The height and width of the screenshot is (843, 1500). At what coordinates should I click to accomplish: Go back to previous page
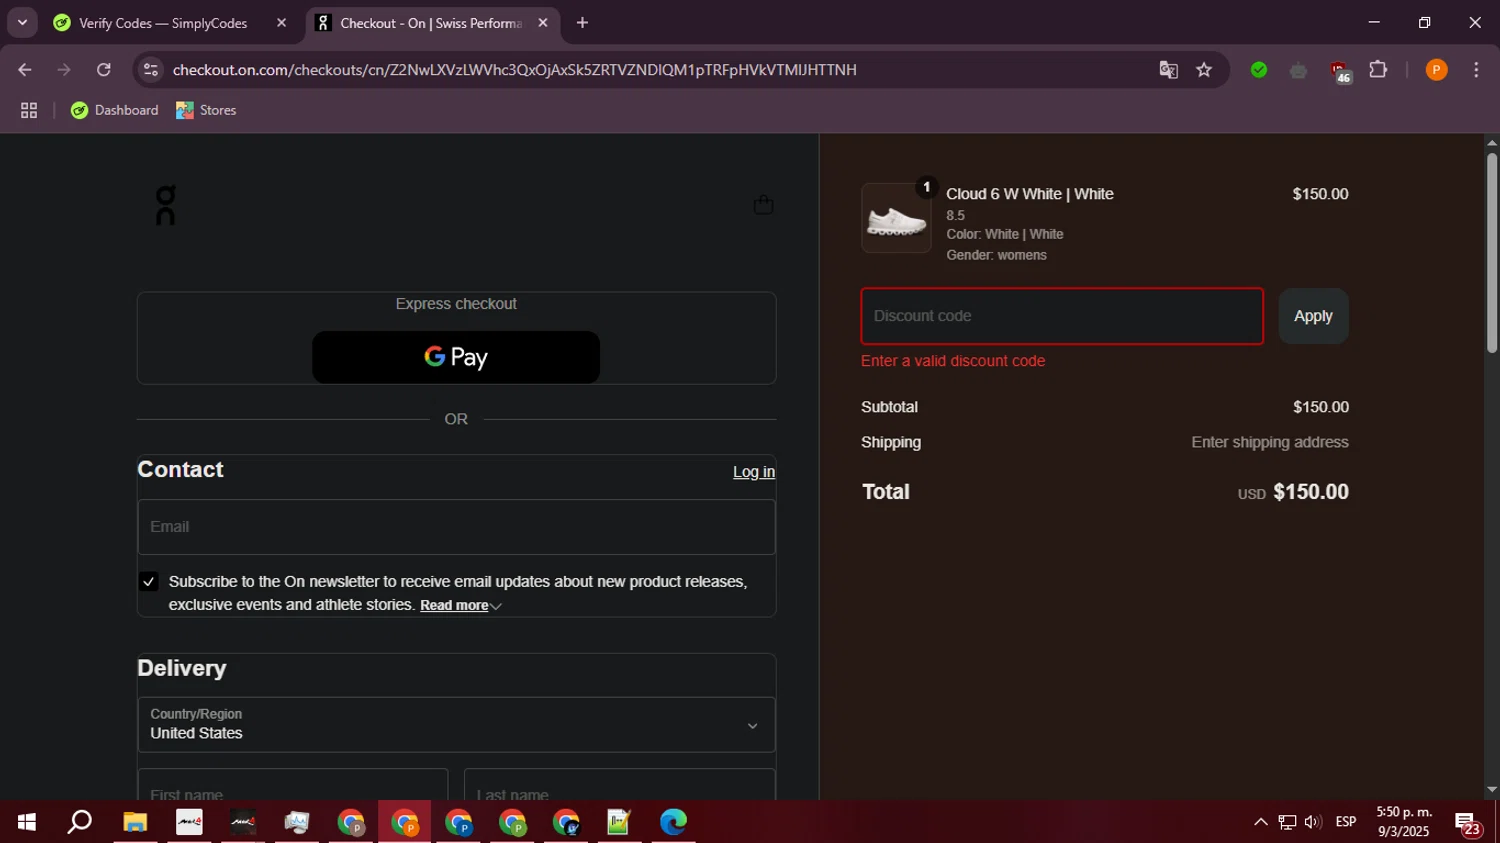coord(25,70)
